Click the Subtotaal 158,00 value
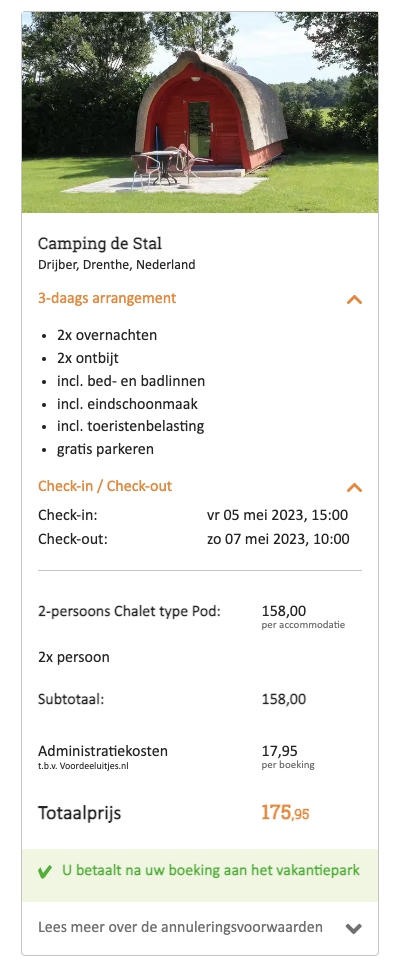Screen dimensions: 394x972 tap(284, 699)
